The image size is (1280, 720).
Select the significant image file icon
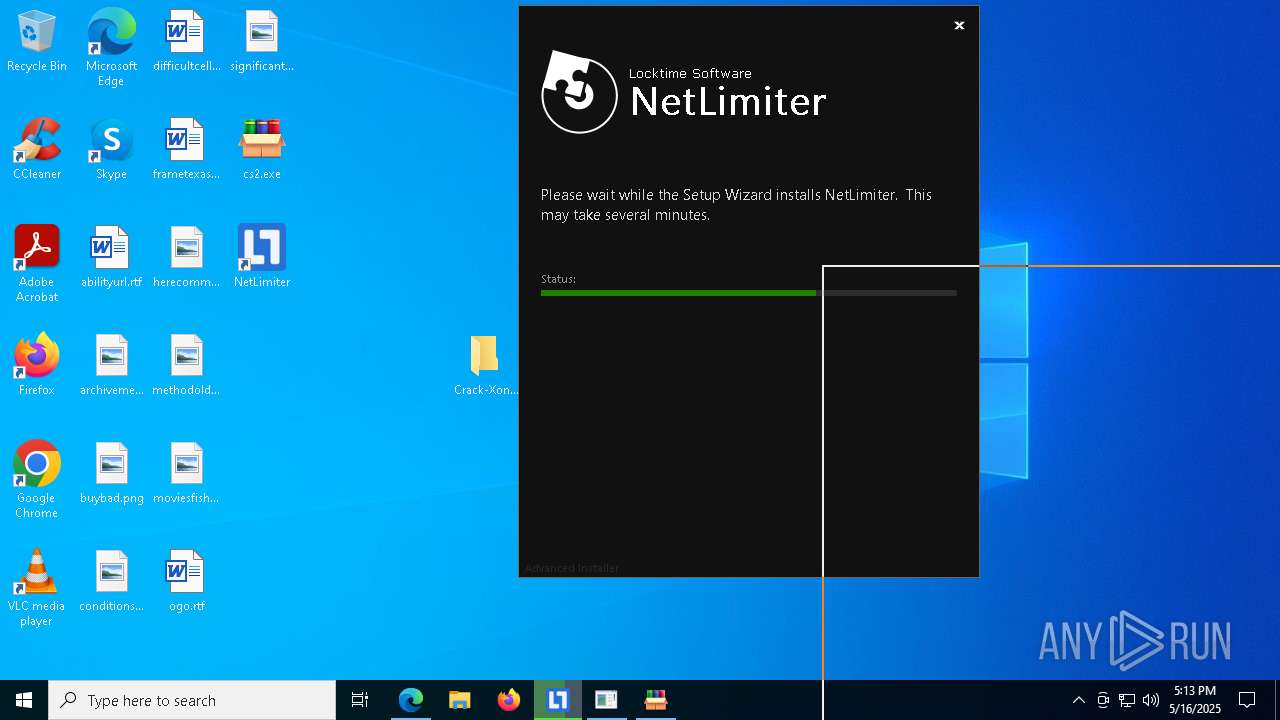coord(262,42)
